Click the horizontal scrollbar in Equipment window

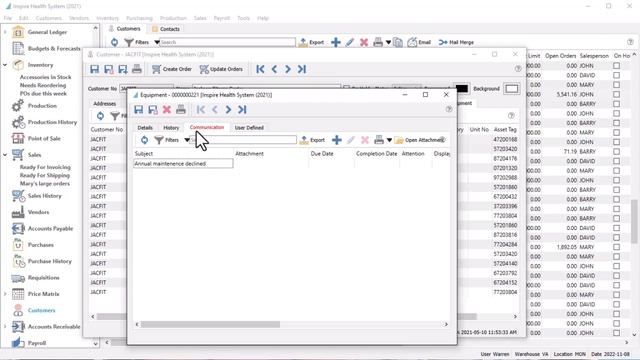210,324
